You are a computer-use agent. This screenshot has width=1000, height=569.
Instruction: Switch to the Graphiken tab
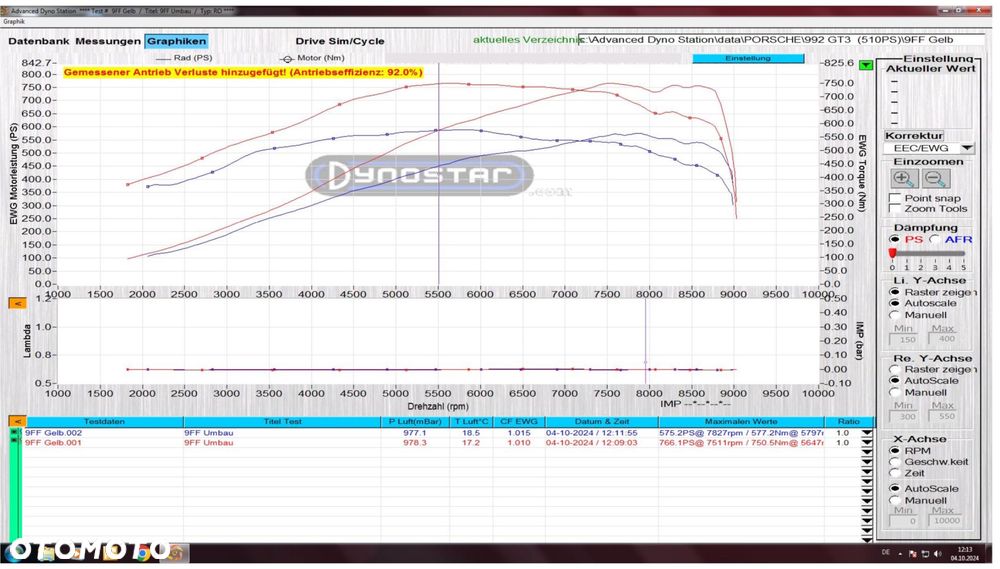pos(177,41)
